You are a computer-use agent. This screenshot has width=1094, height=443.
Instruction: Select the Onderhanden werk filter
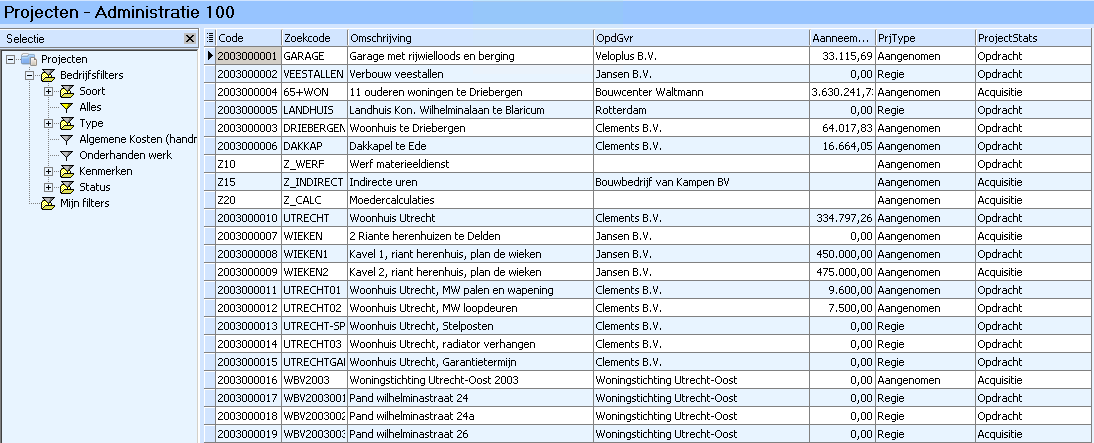click(126, 156)
